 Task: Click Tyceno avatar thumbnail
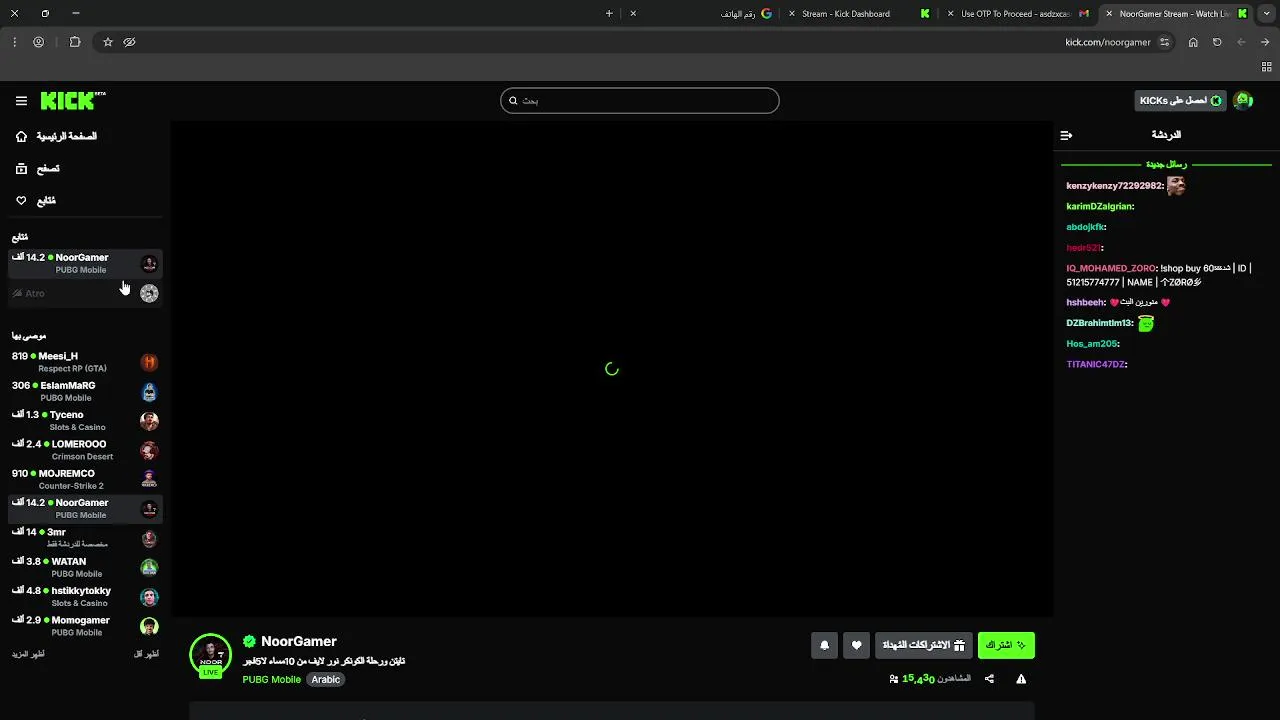pos(149,421)
